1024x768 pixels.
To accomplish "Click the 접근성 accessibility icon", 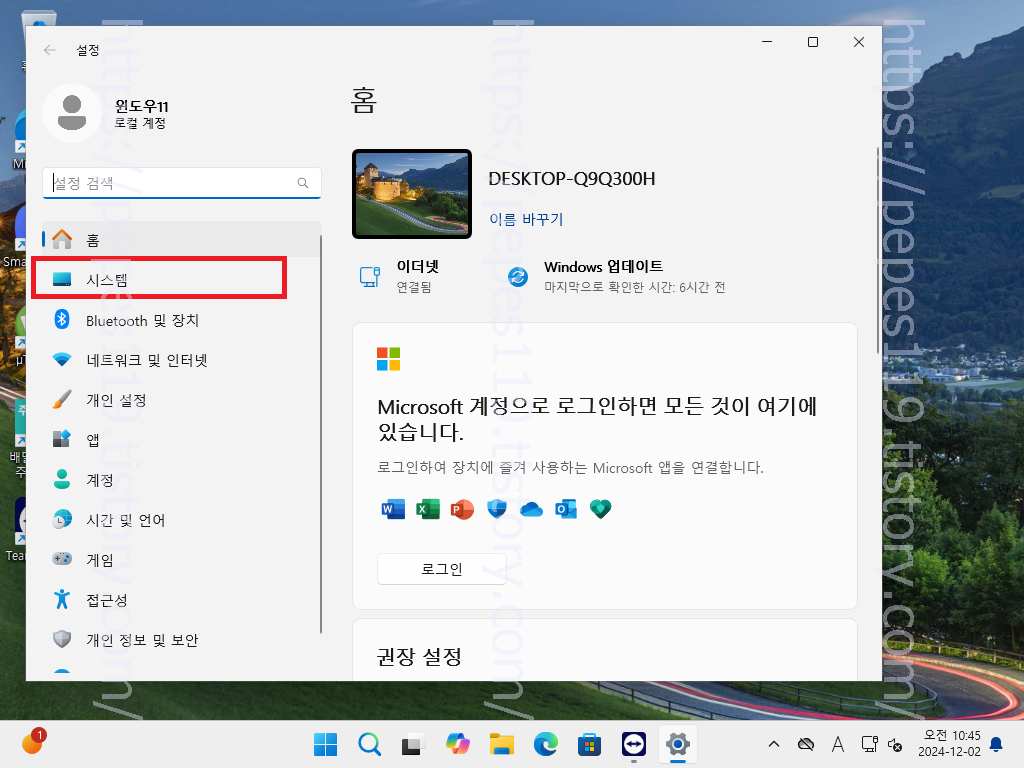I will tap(62, 599).
